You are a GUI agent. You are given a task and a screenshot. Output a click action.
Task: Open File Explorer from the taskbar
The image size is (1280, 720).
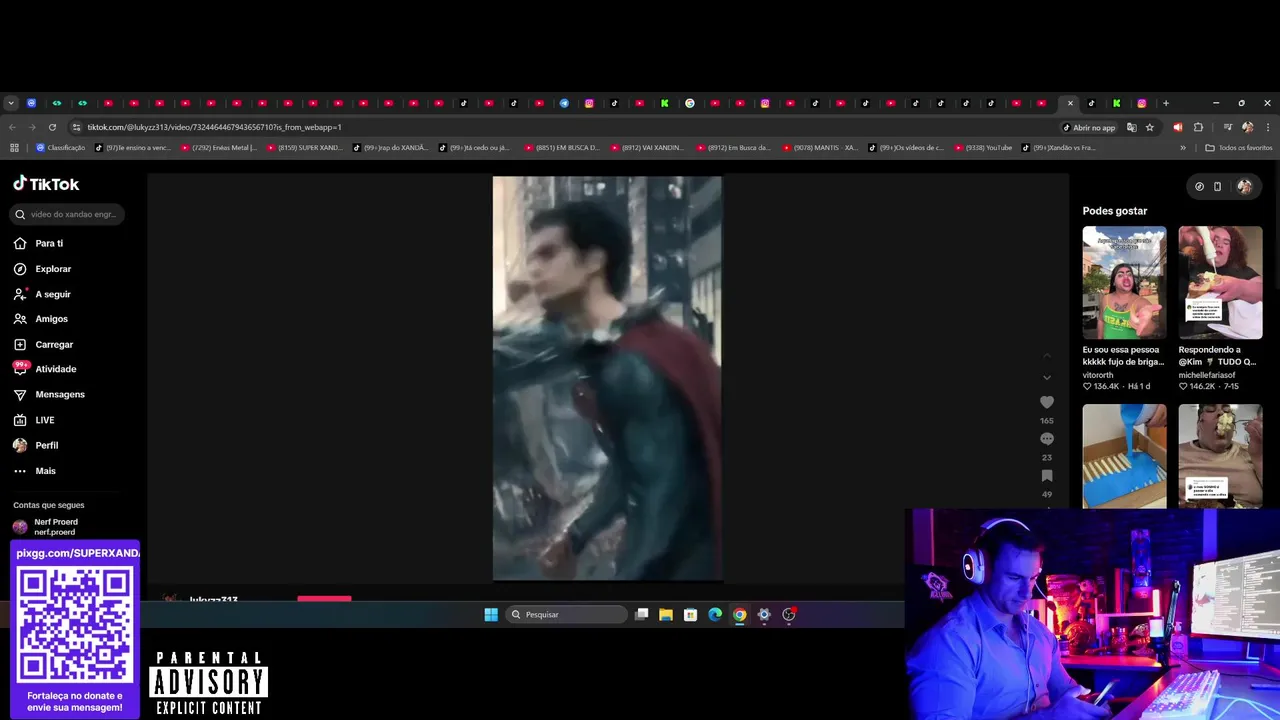(666, 614)
